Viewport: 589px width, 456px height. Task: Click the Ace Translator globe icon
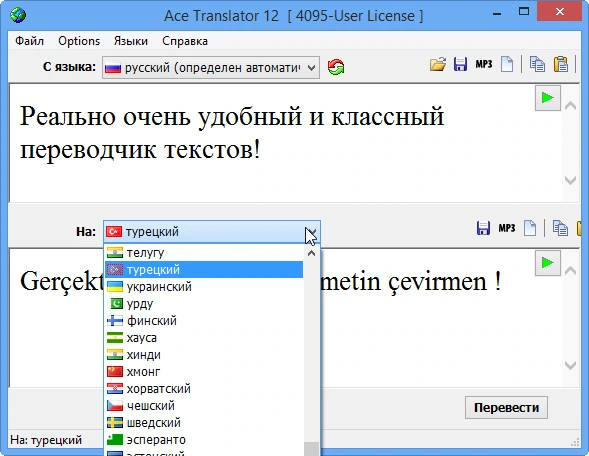tap(18, 15)
